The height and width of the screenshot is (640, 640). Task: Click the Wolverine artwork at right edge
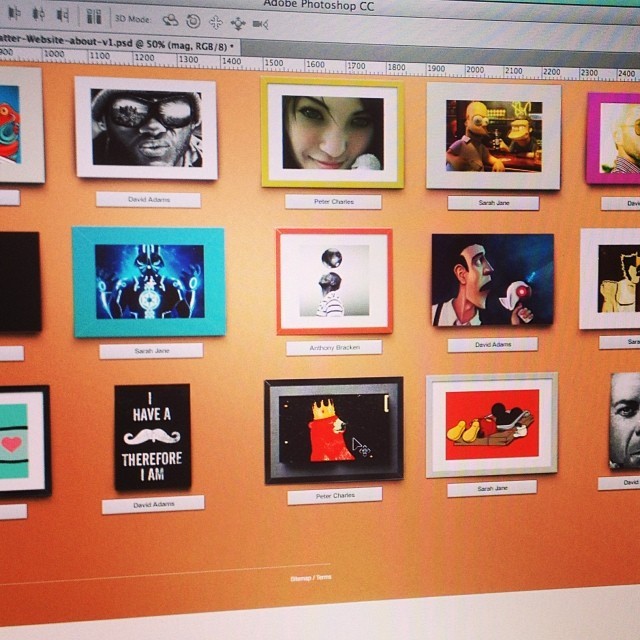(610, 279)
